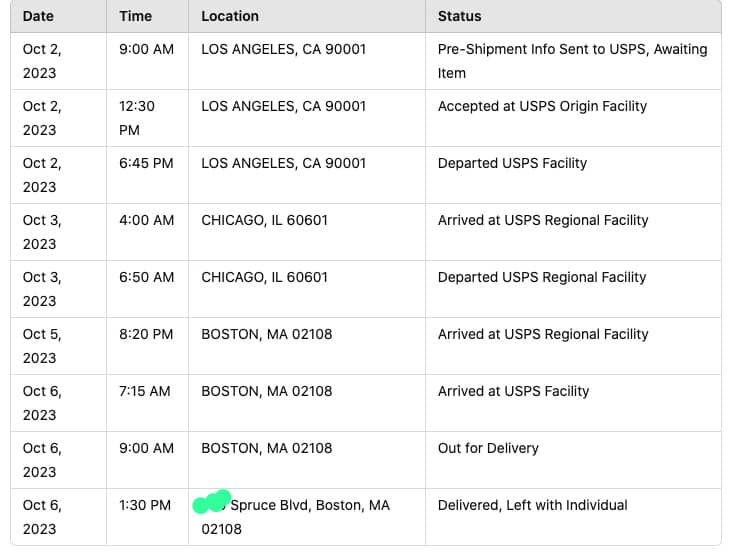Select the Departed USPS Facility status text
The height and width of the screenshot is (552, 733).
(x=512, y=163)
